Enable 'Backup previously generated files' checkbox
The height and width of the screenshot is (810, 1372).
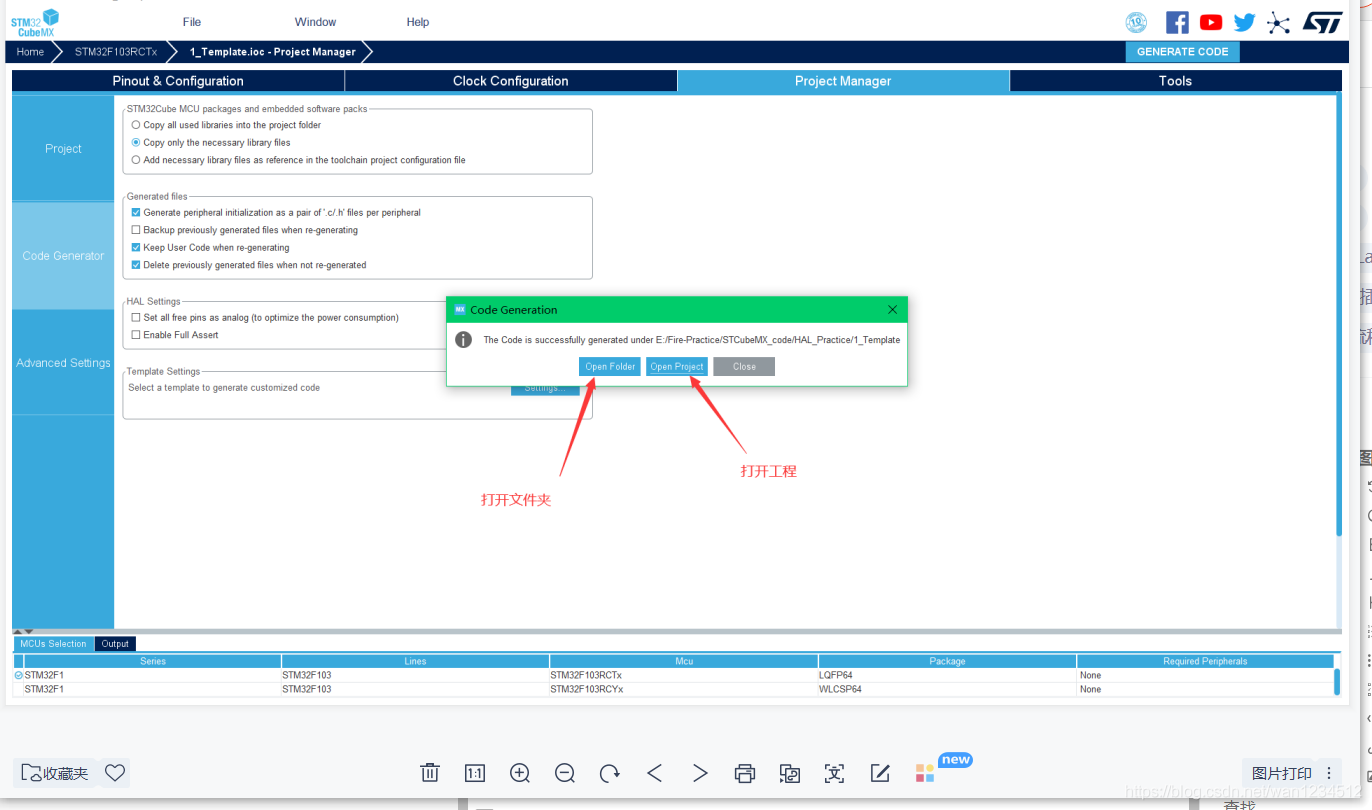136,230
